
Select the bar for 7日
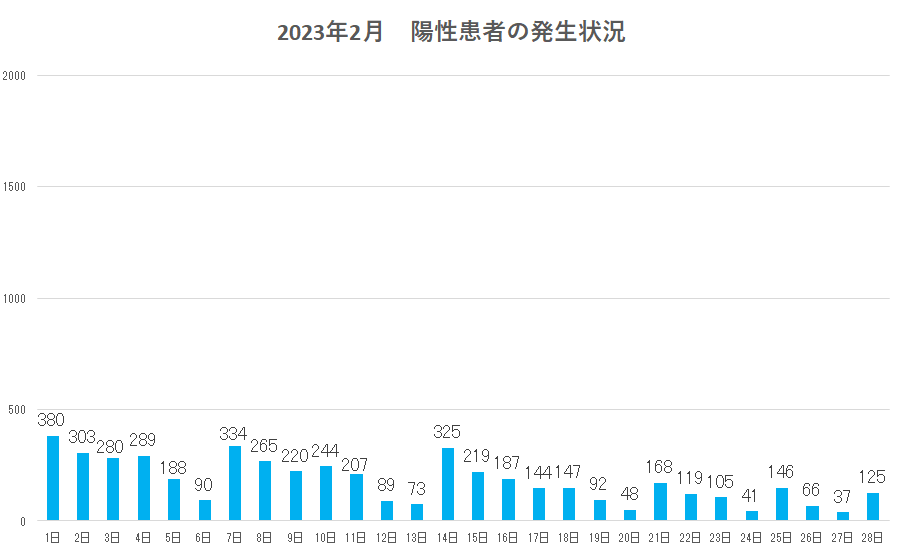pyautogui.click(x=235, y=484)
